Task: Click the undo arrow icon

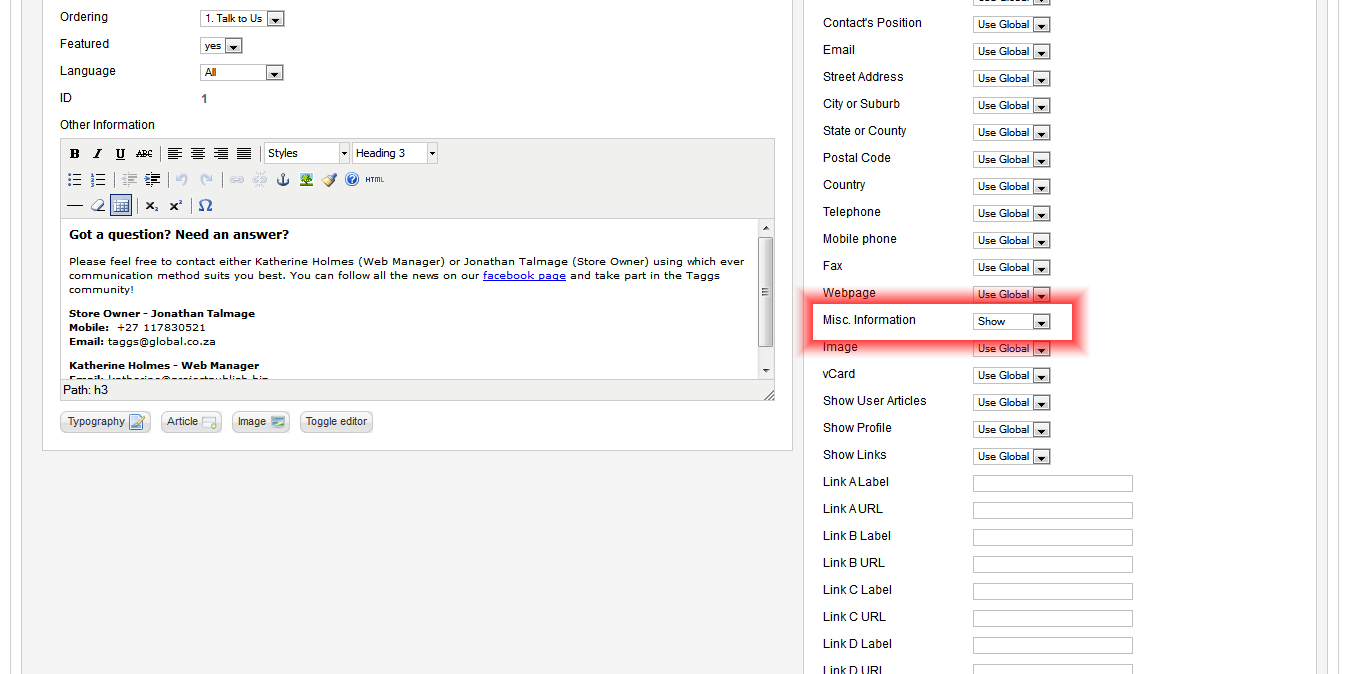Action: tap(182, 180)
